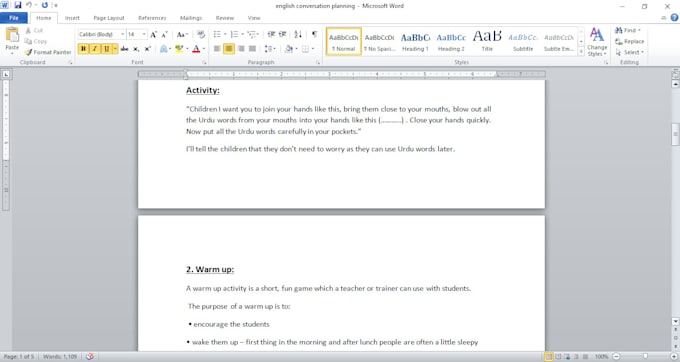The image size is (680, 362).
Task: Justify the text
Action: pos(252,49)
